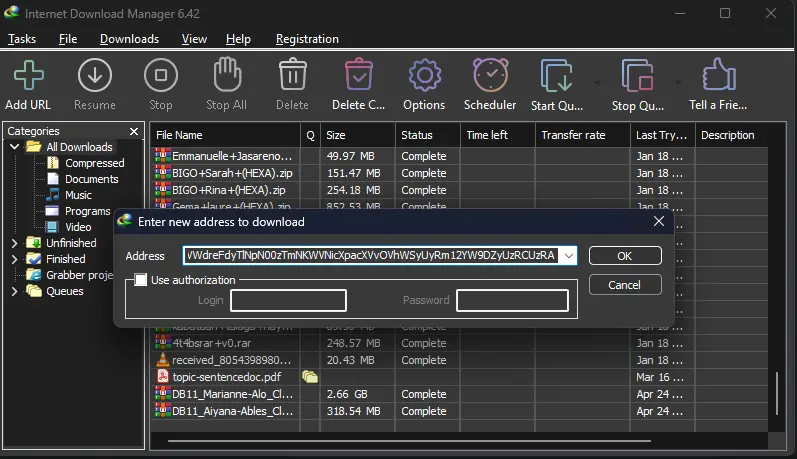Select the BIGO+Sarah+(HEXA).zip row
Image resolution: width=797 pixels, height=459 pixels.
coord(459,173)
